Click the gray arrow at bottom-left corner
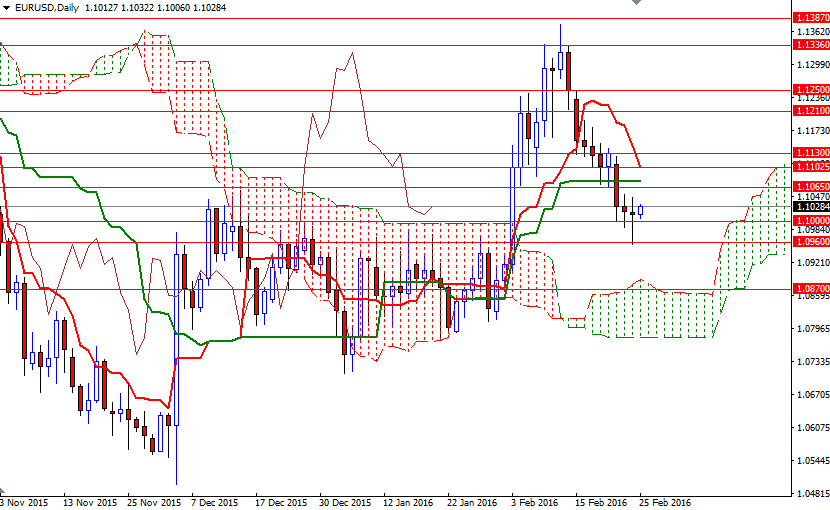This screenshot has width=830, height=510. click(x=3, y=491)
